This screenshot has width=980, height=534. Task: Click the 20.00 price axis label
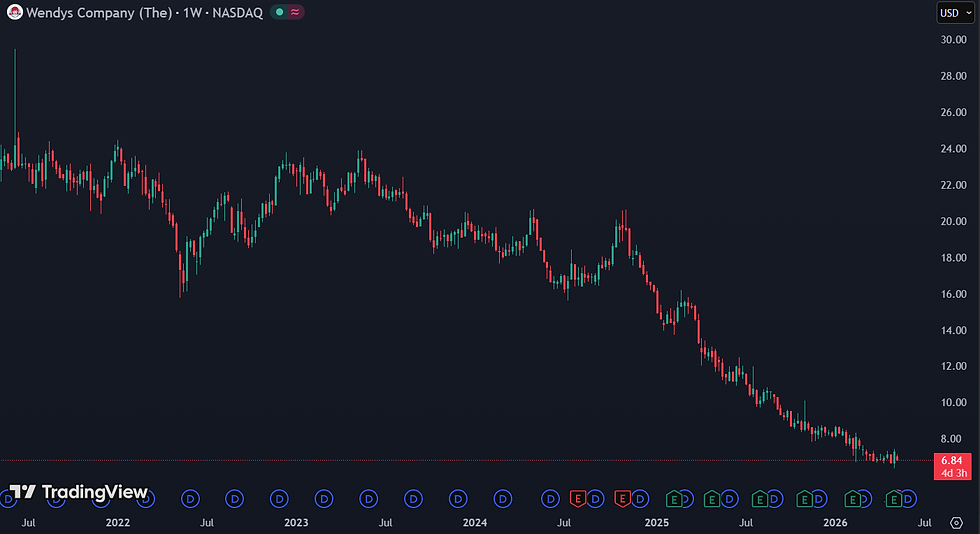point(953,221)
